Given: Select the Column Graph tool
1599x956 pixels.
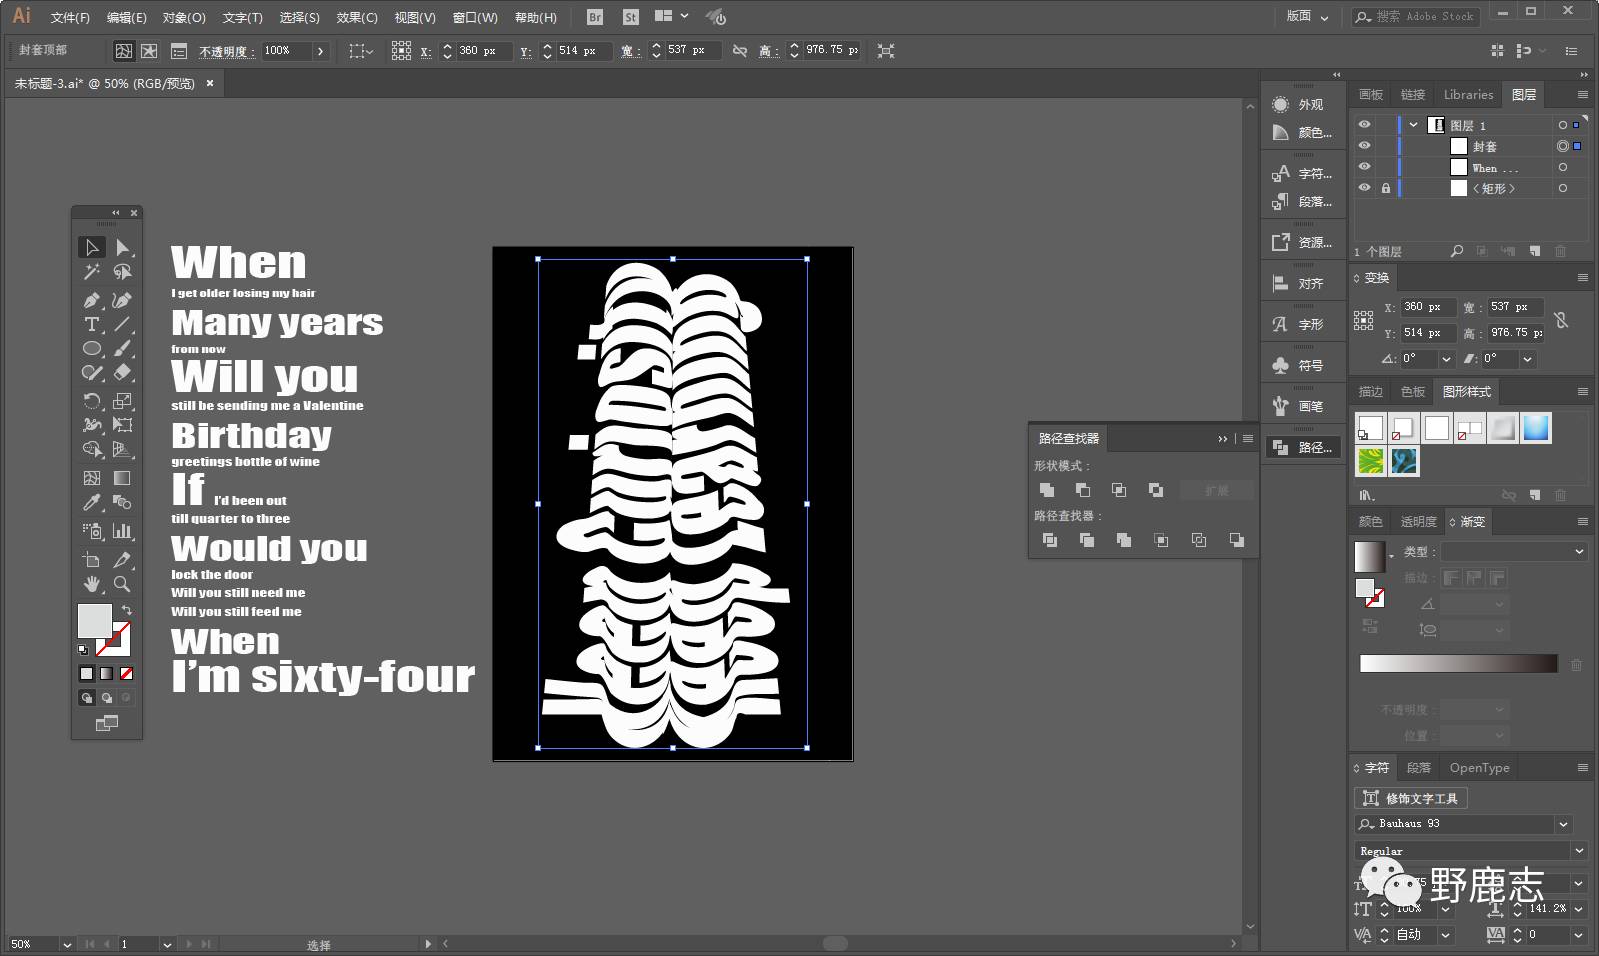Looking at the screenshot, I should click(x=123, y=531).
